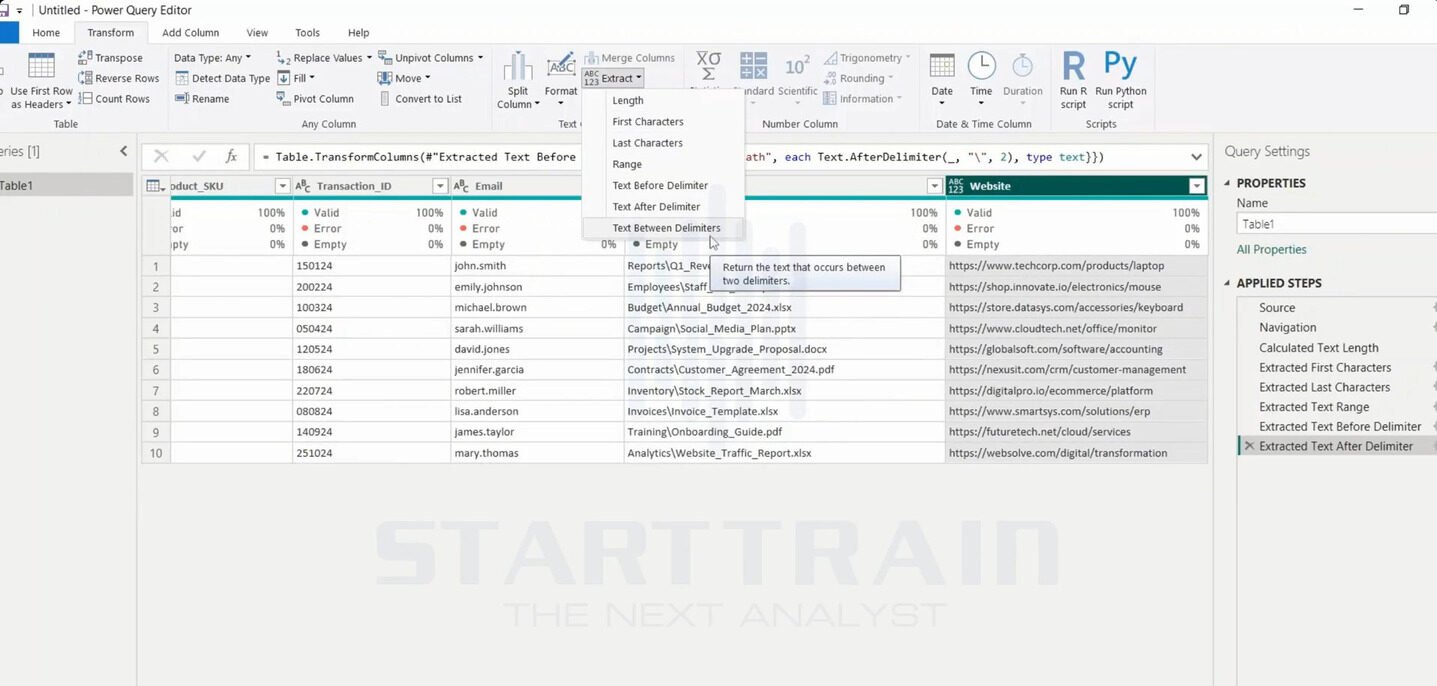Click Use First Row as Headers
1437x686 pixels.
(x=41, y=81)
